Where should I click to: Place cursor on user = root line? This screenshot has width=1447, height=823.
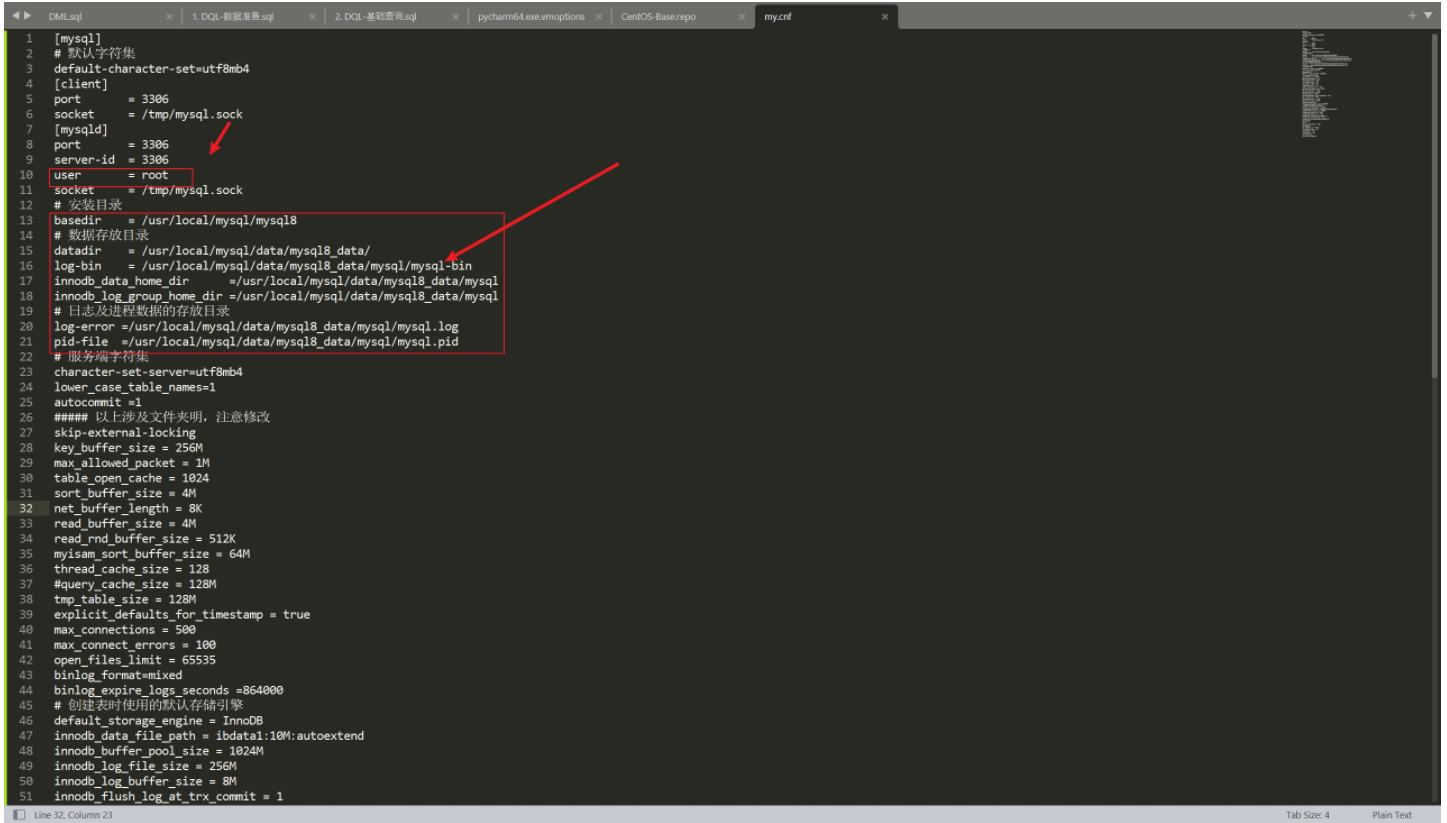tap(111, 175)
